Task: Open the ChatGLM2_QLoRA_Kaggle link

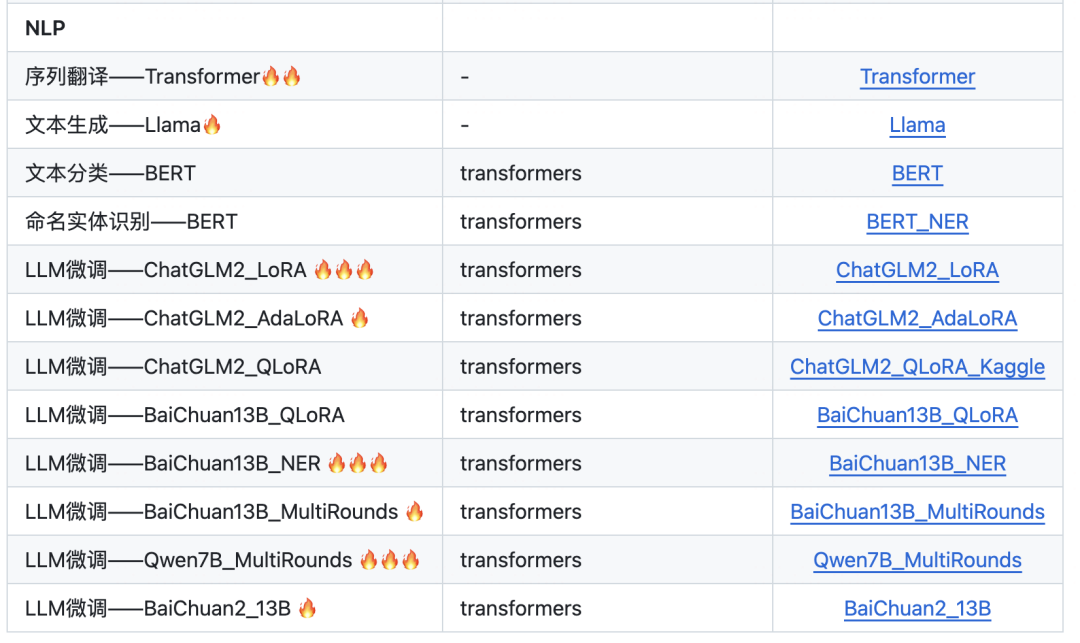Action: click(917, 367)
